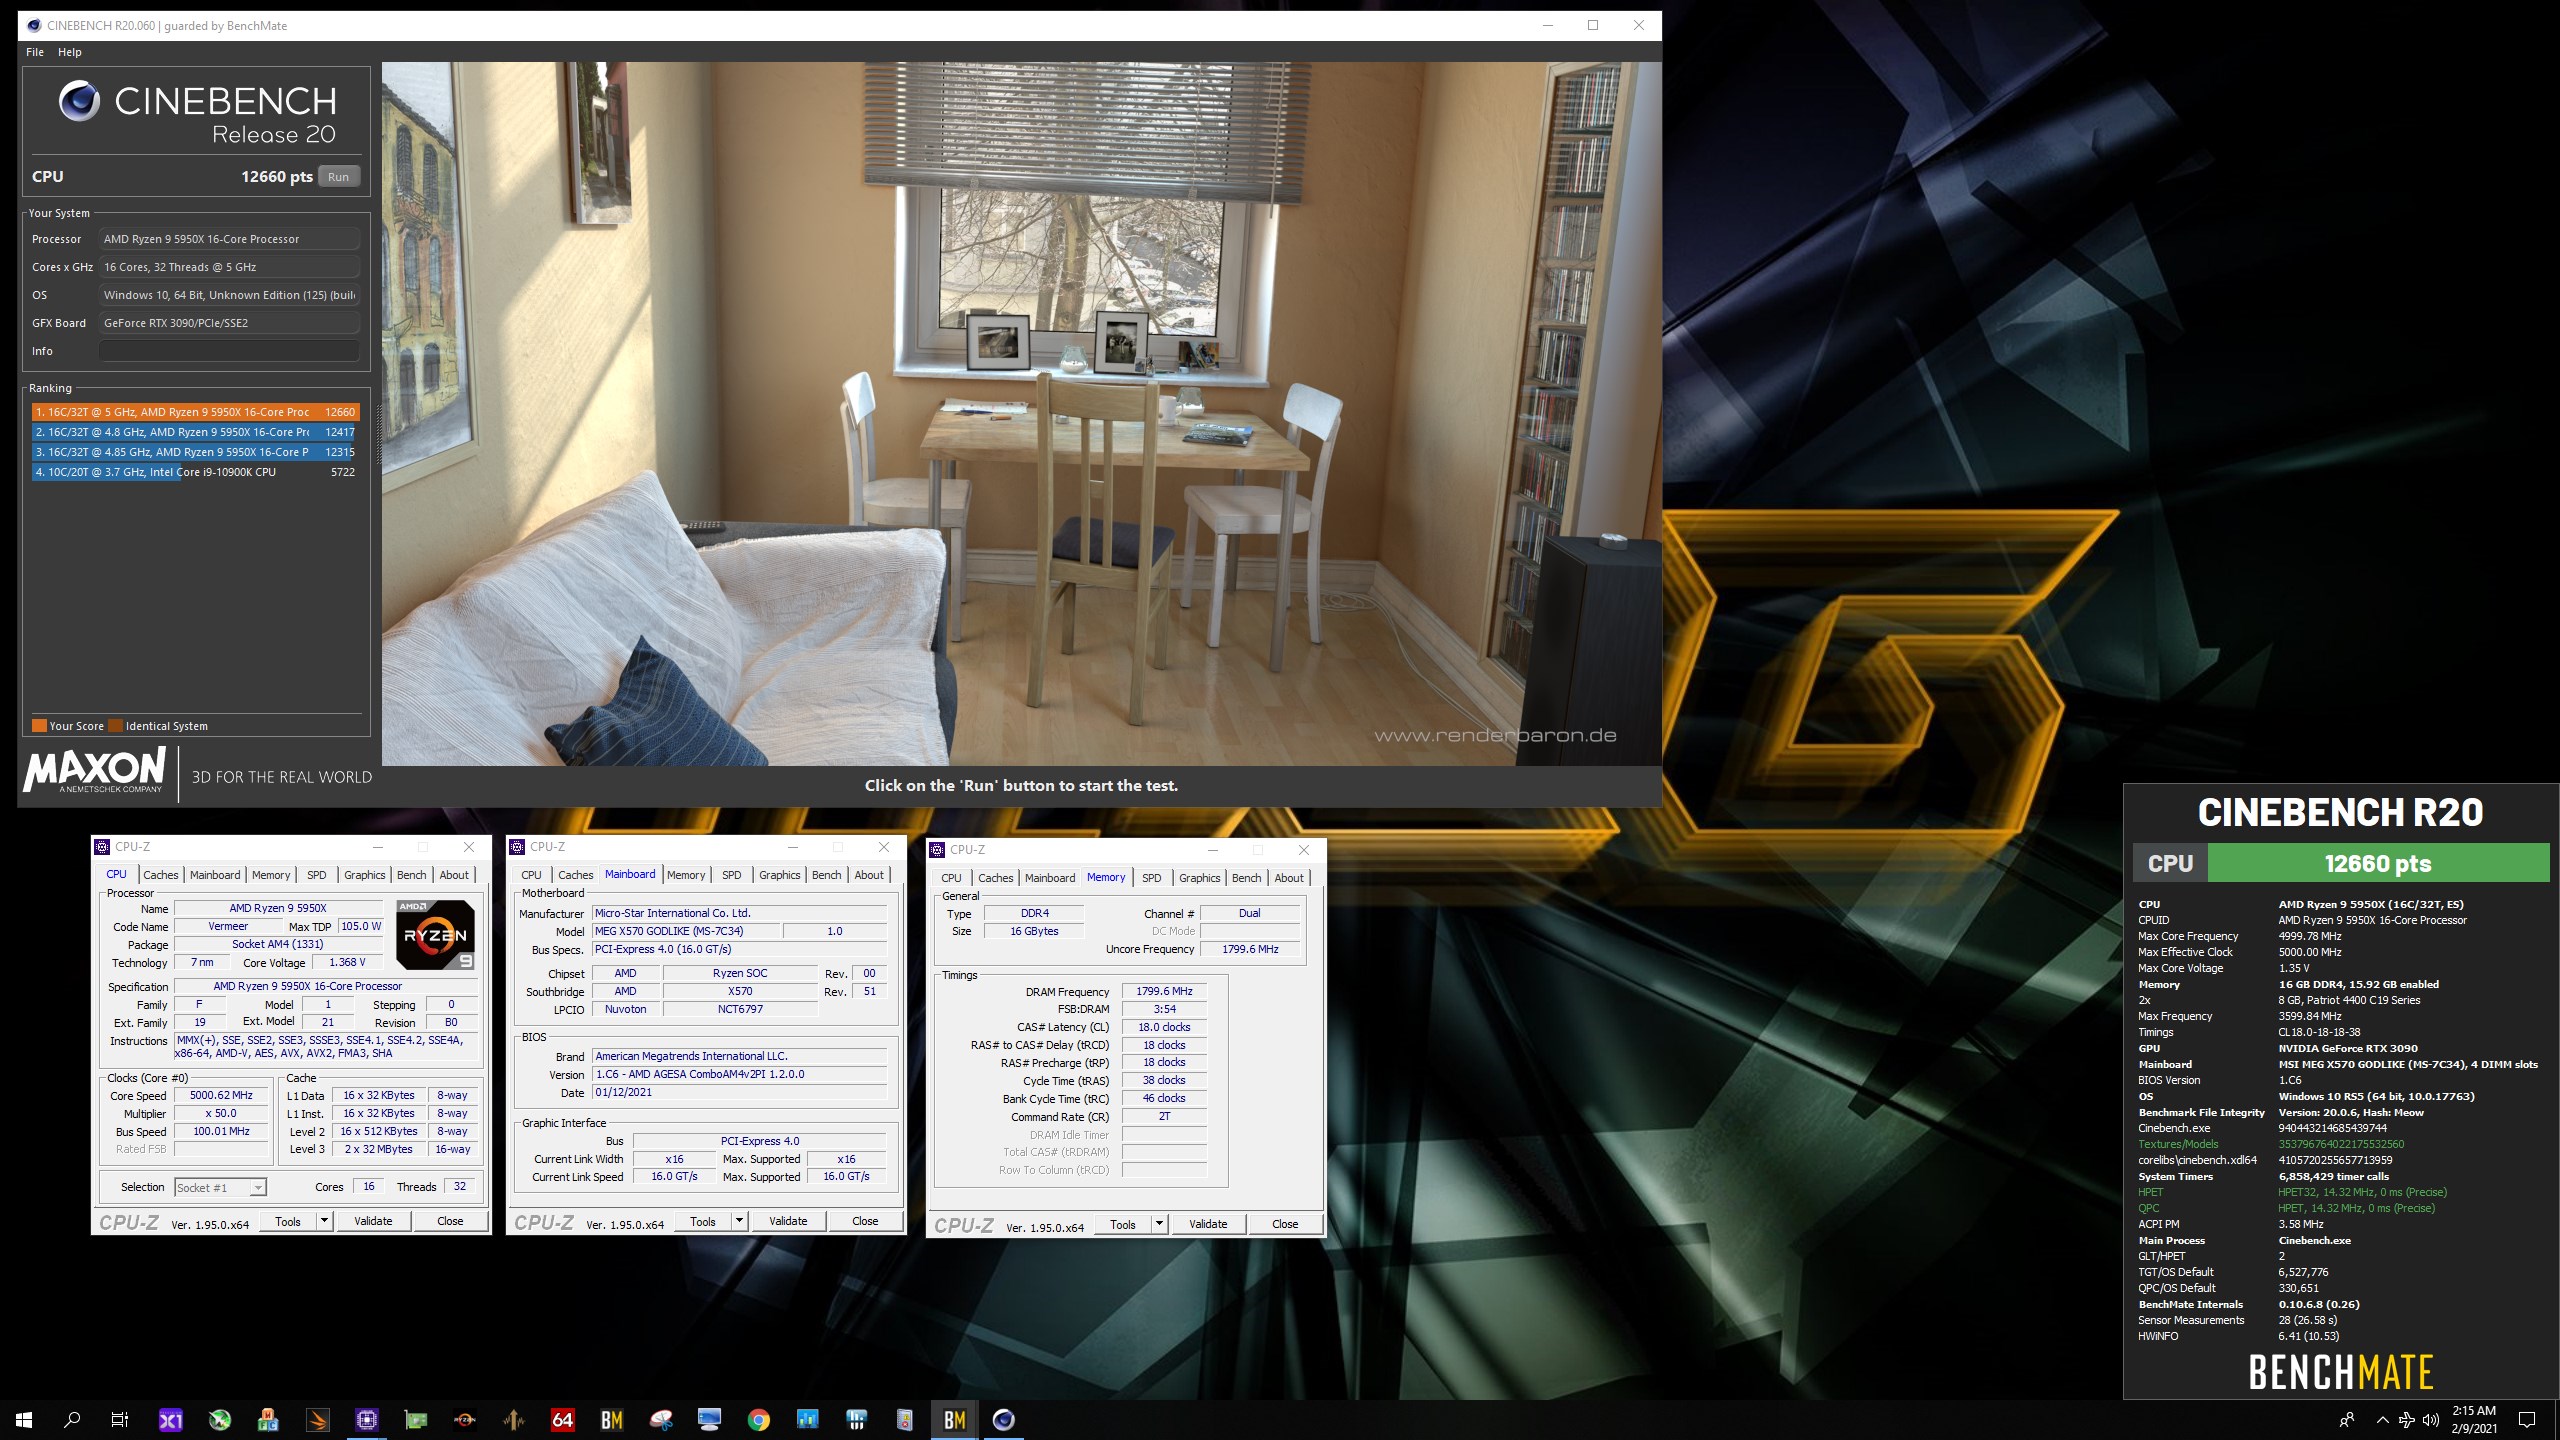Open the Ryzen Master taskbar icon

click(x=464, y=1419)
